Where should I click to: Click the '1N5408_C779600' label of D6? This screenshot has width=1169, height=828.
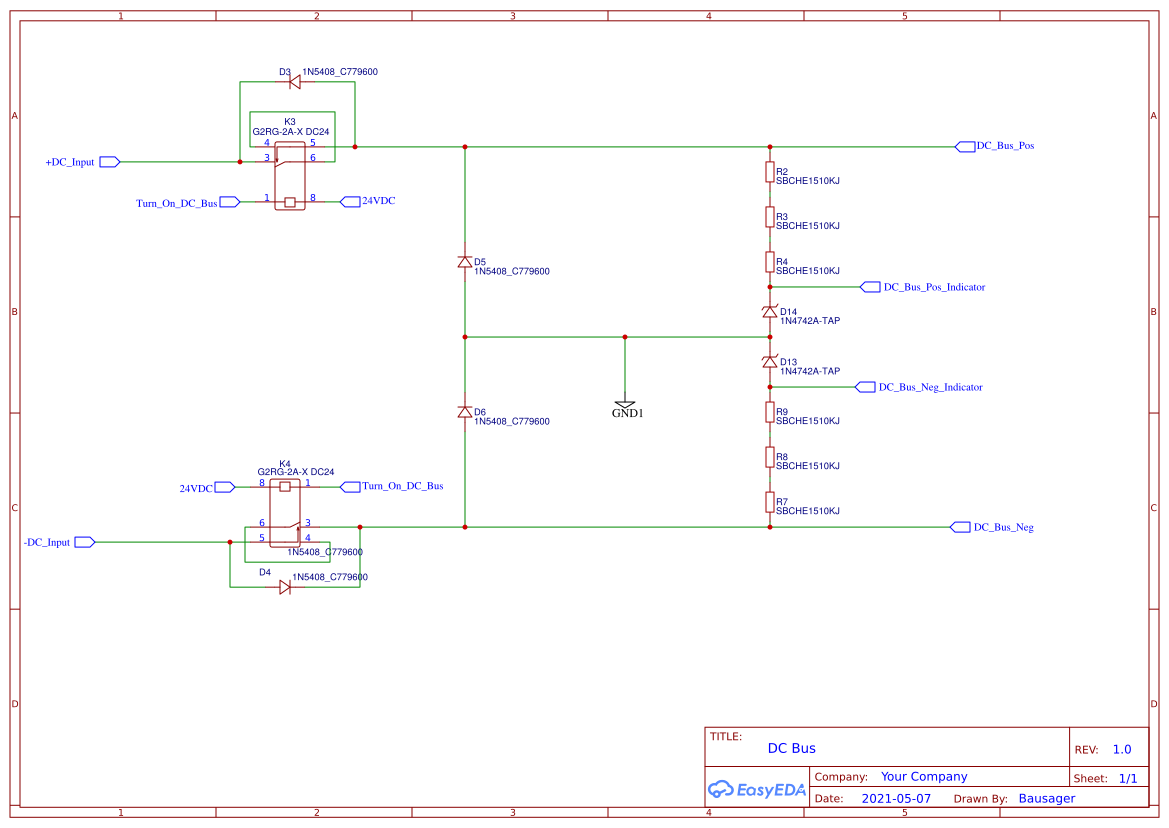(x=512, y=421)
